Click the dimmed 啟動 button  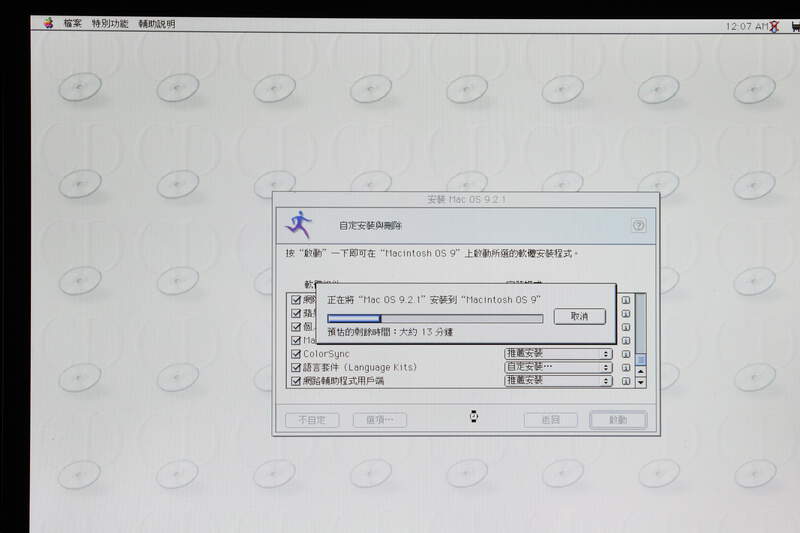(x=618, y=420)
